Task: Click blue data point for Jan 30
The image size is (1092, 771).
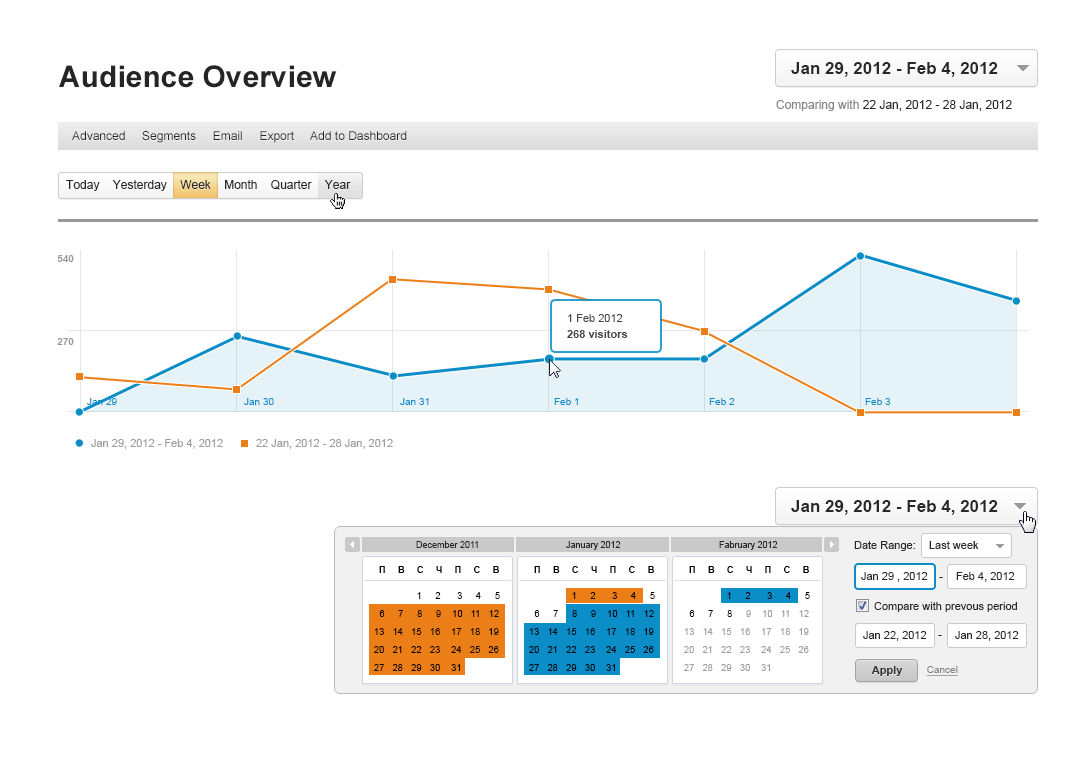Action: (x=237, y=336)
